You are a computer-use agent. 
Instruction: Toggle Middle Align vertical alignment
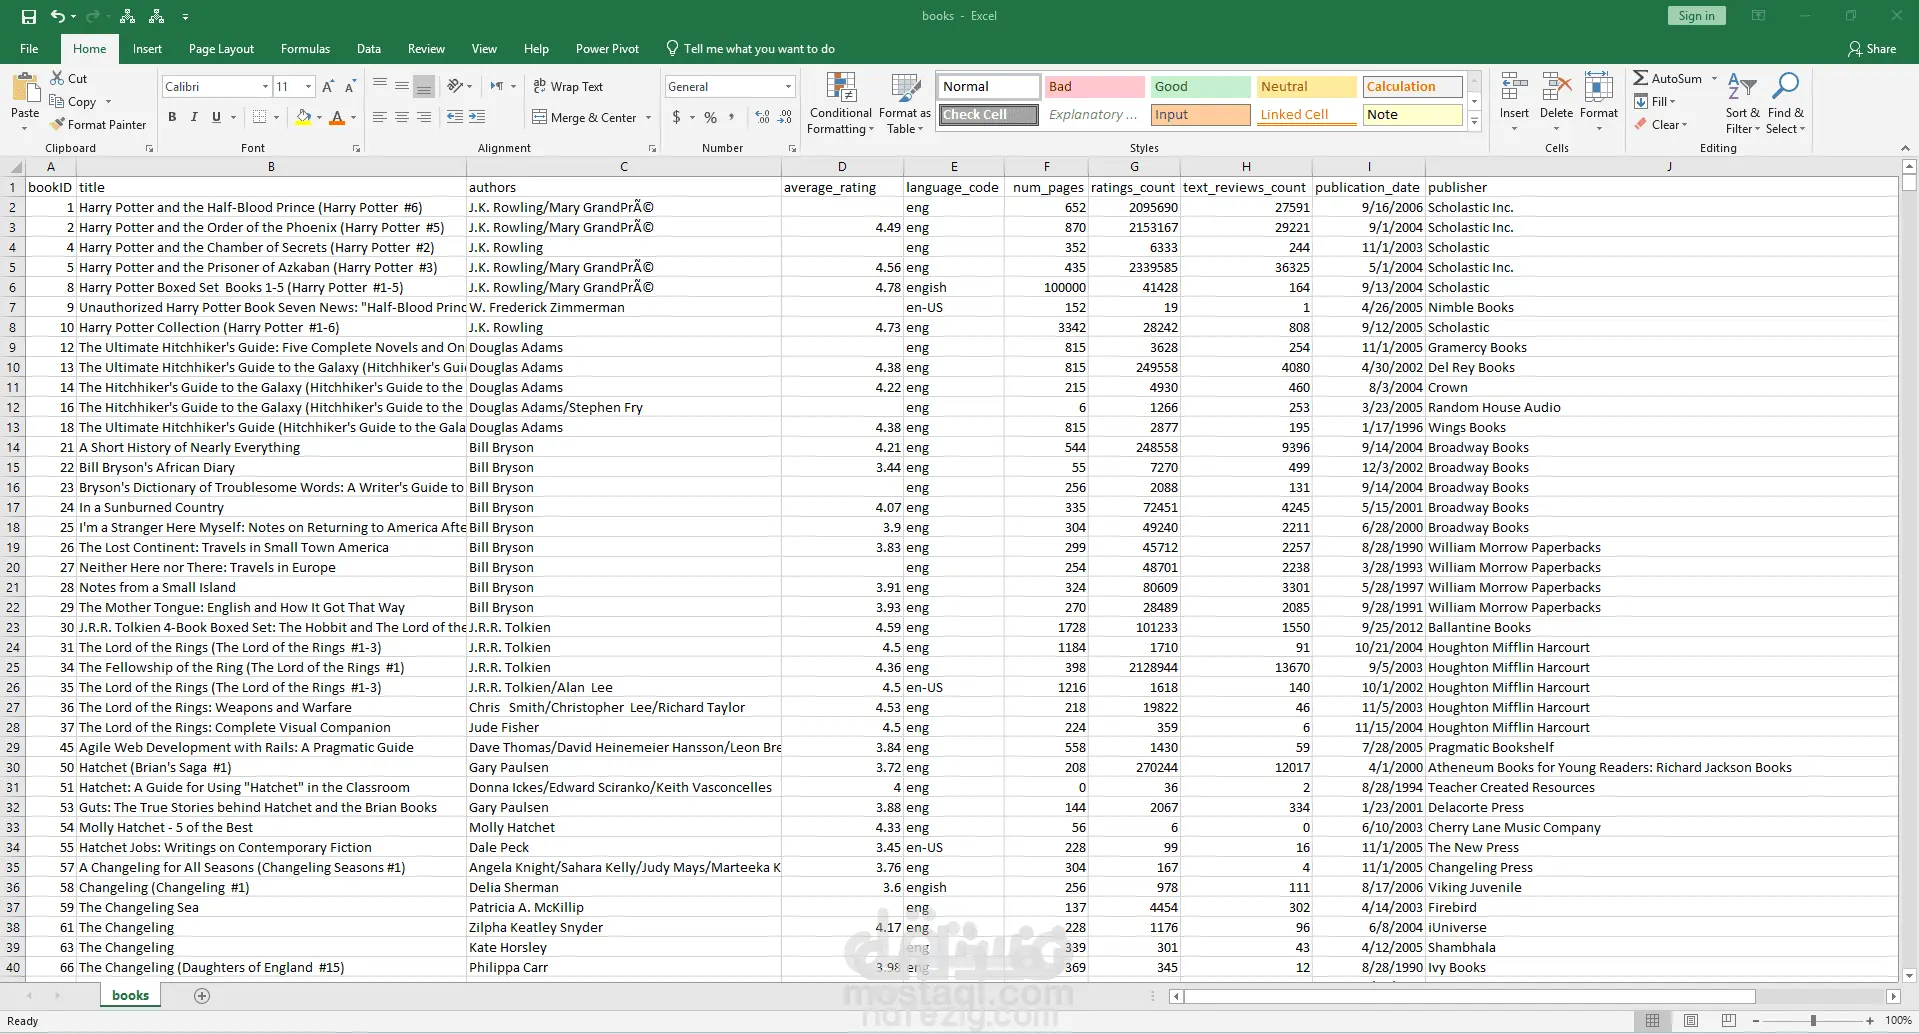402,86
